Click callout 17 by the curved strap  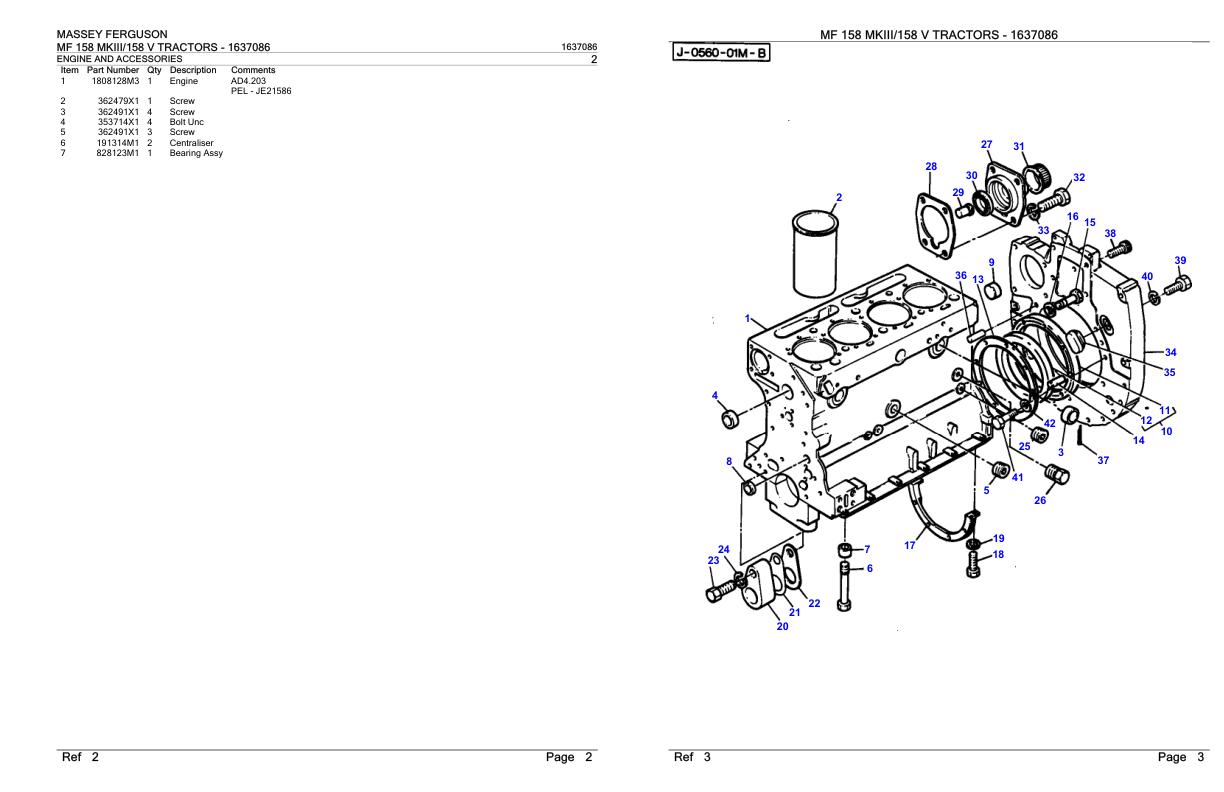pos(910,546)
